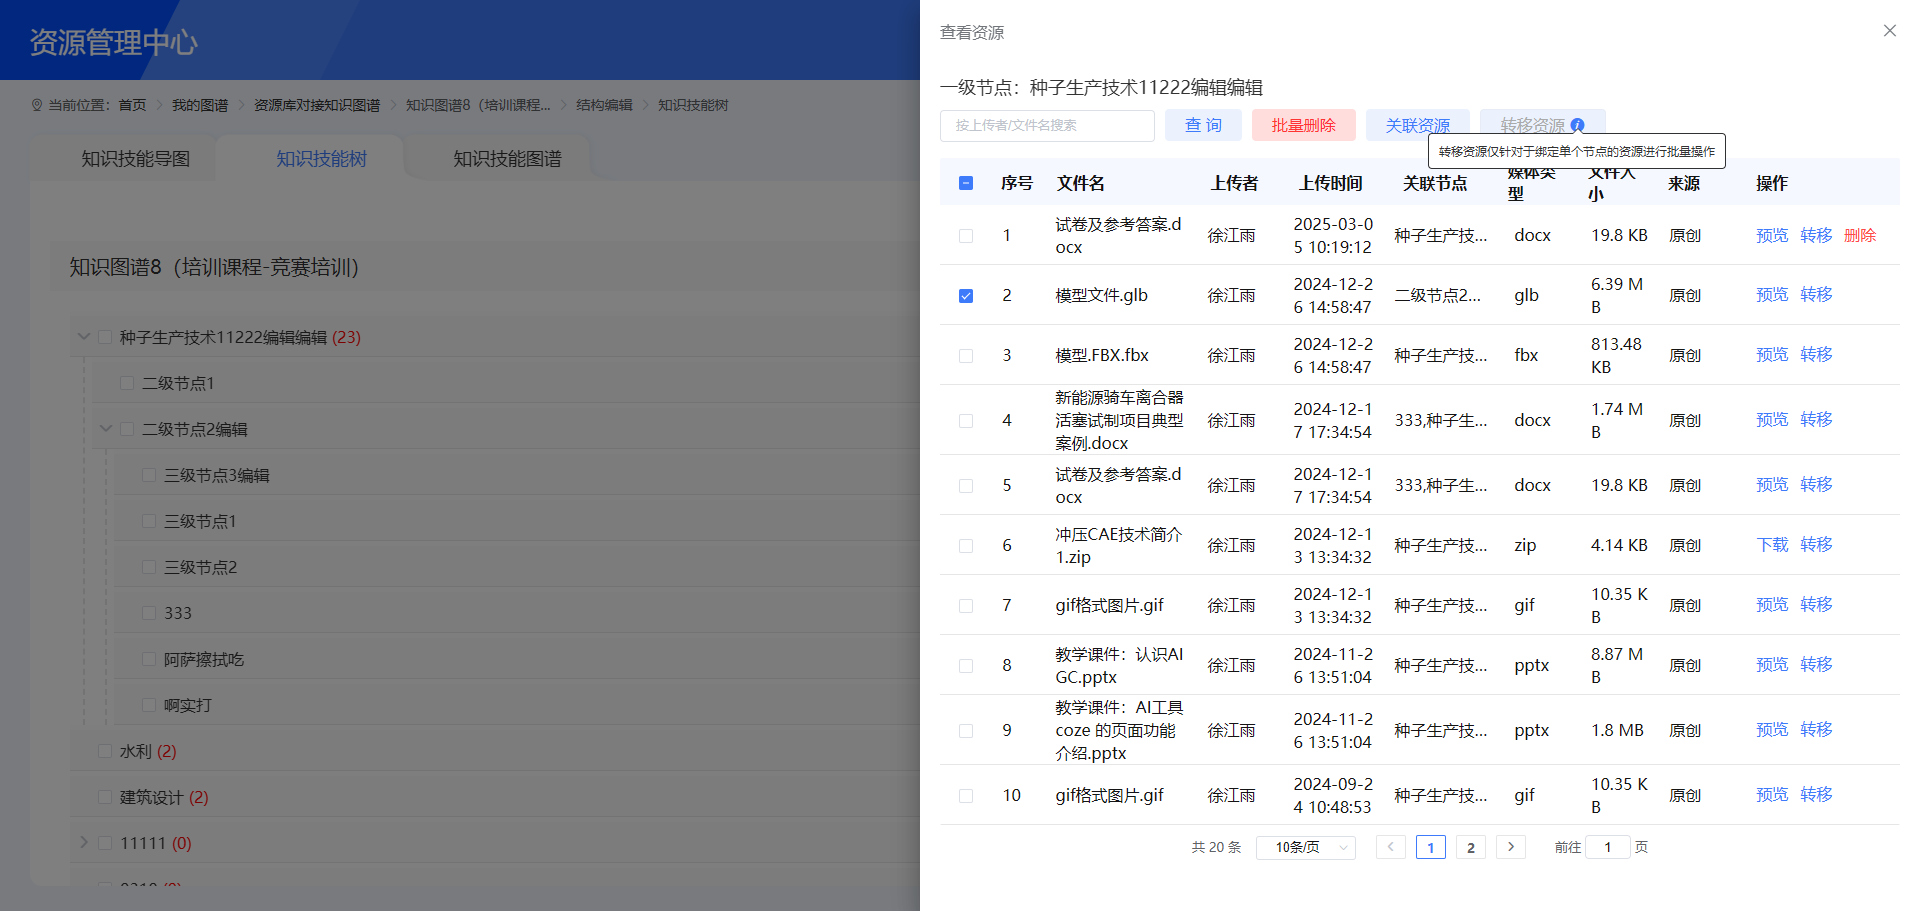Open the 关联资源 dialog
The width and height of the screenshot is (1920, 911).
[1418, 125]
